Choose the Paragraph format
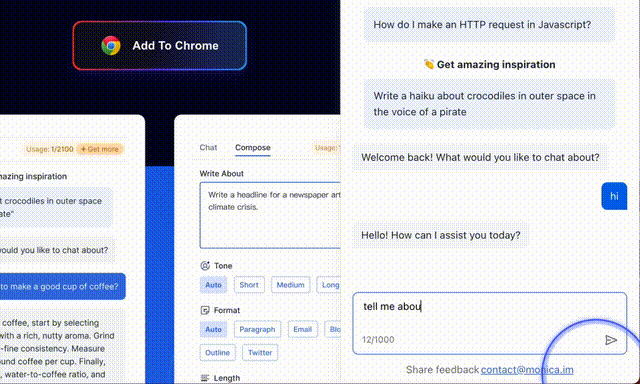 [x=257, y=329]
